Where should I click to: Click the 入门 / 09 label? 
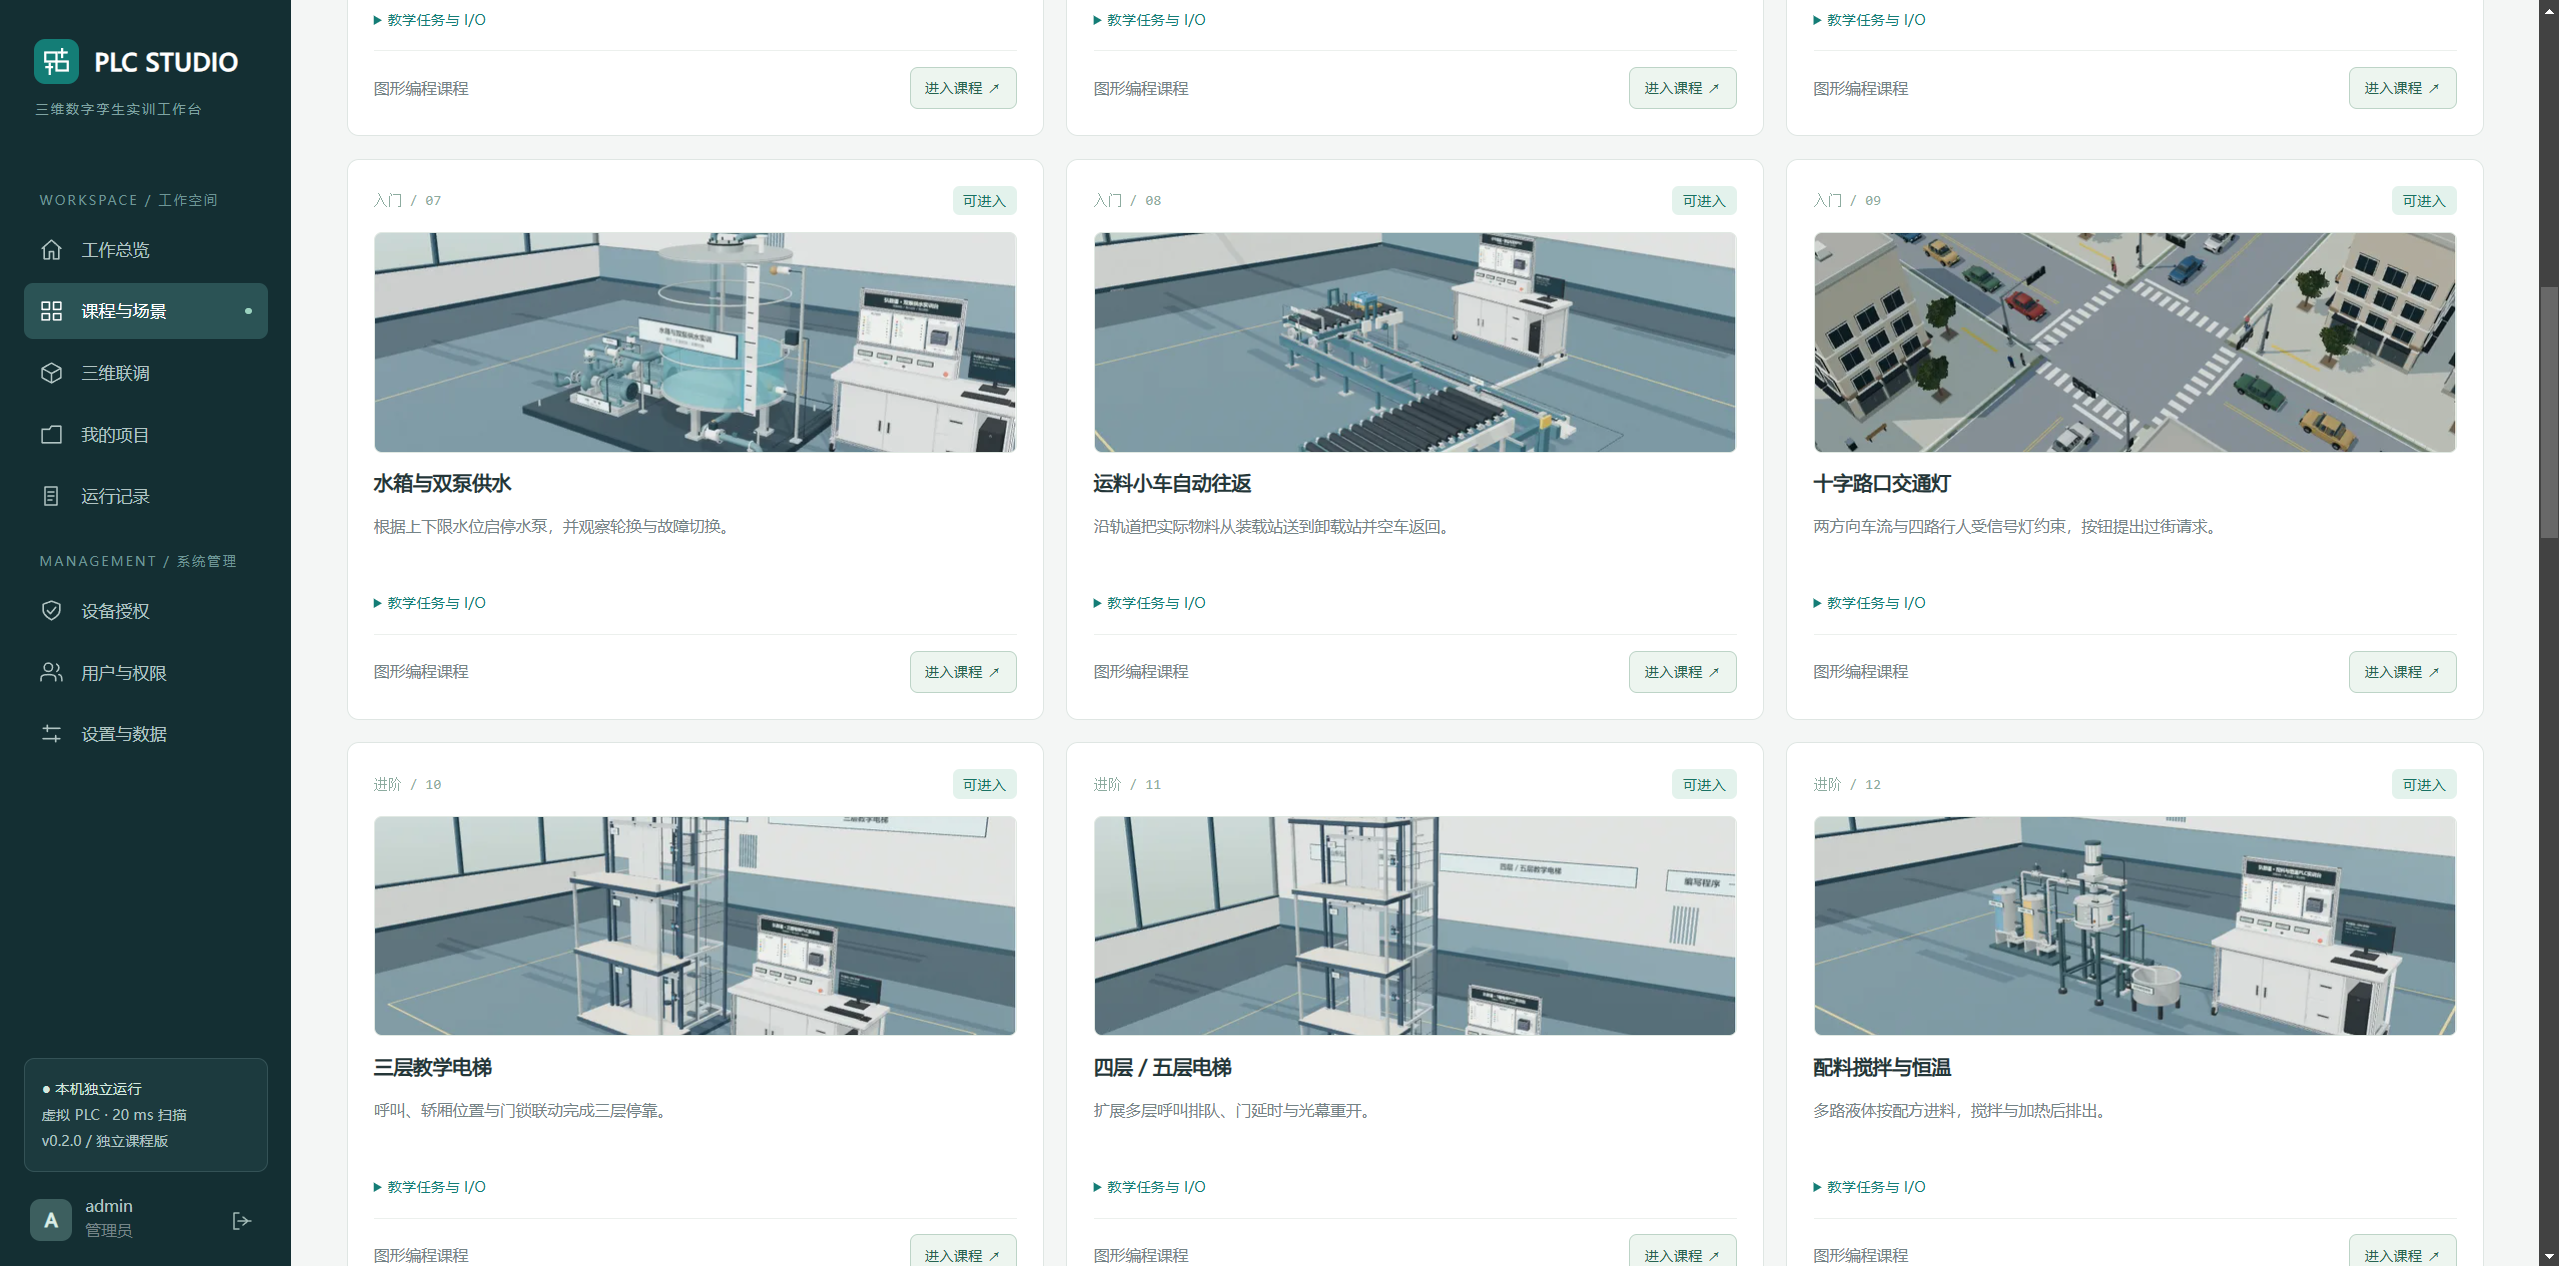point(1847,201)
